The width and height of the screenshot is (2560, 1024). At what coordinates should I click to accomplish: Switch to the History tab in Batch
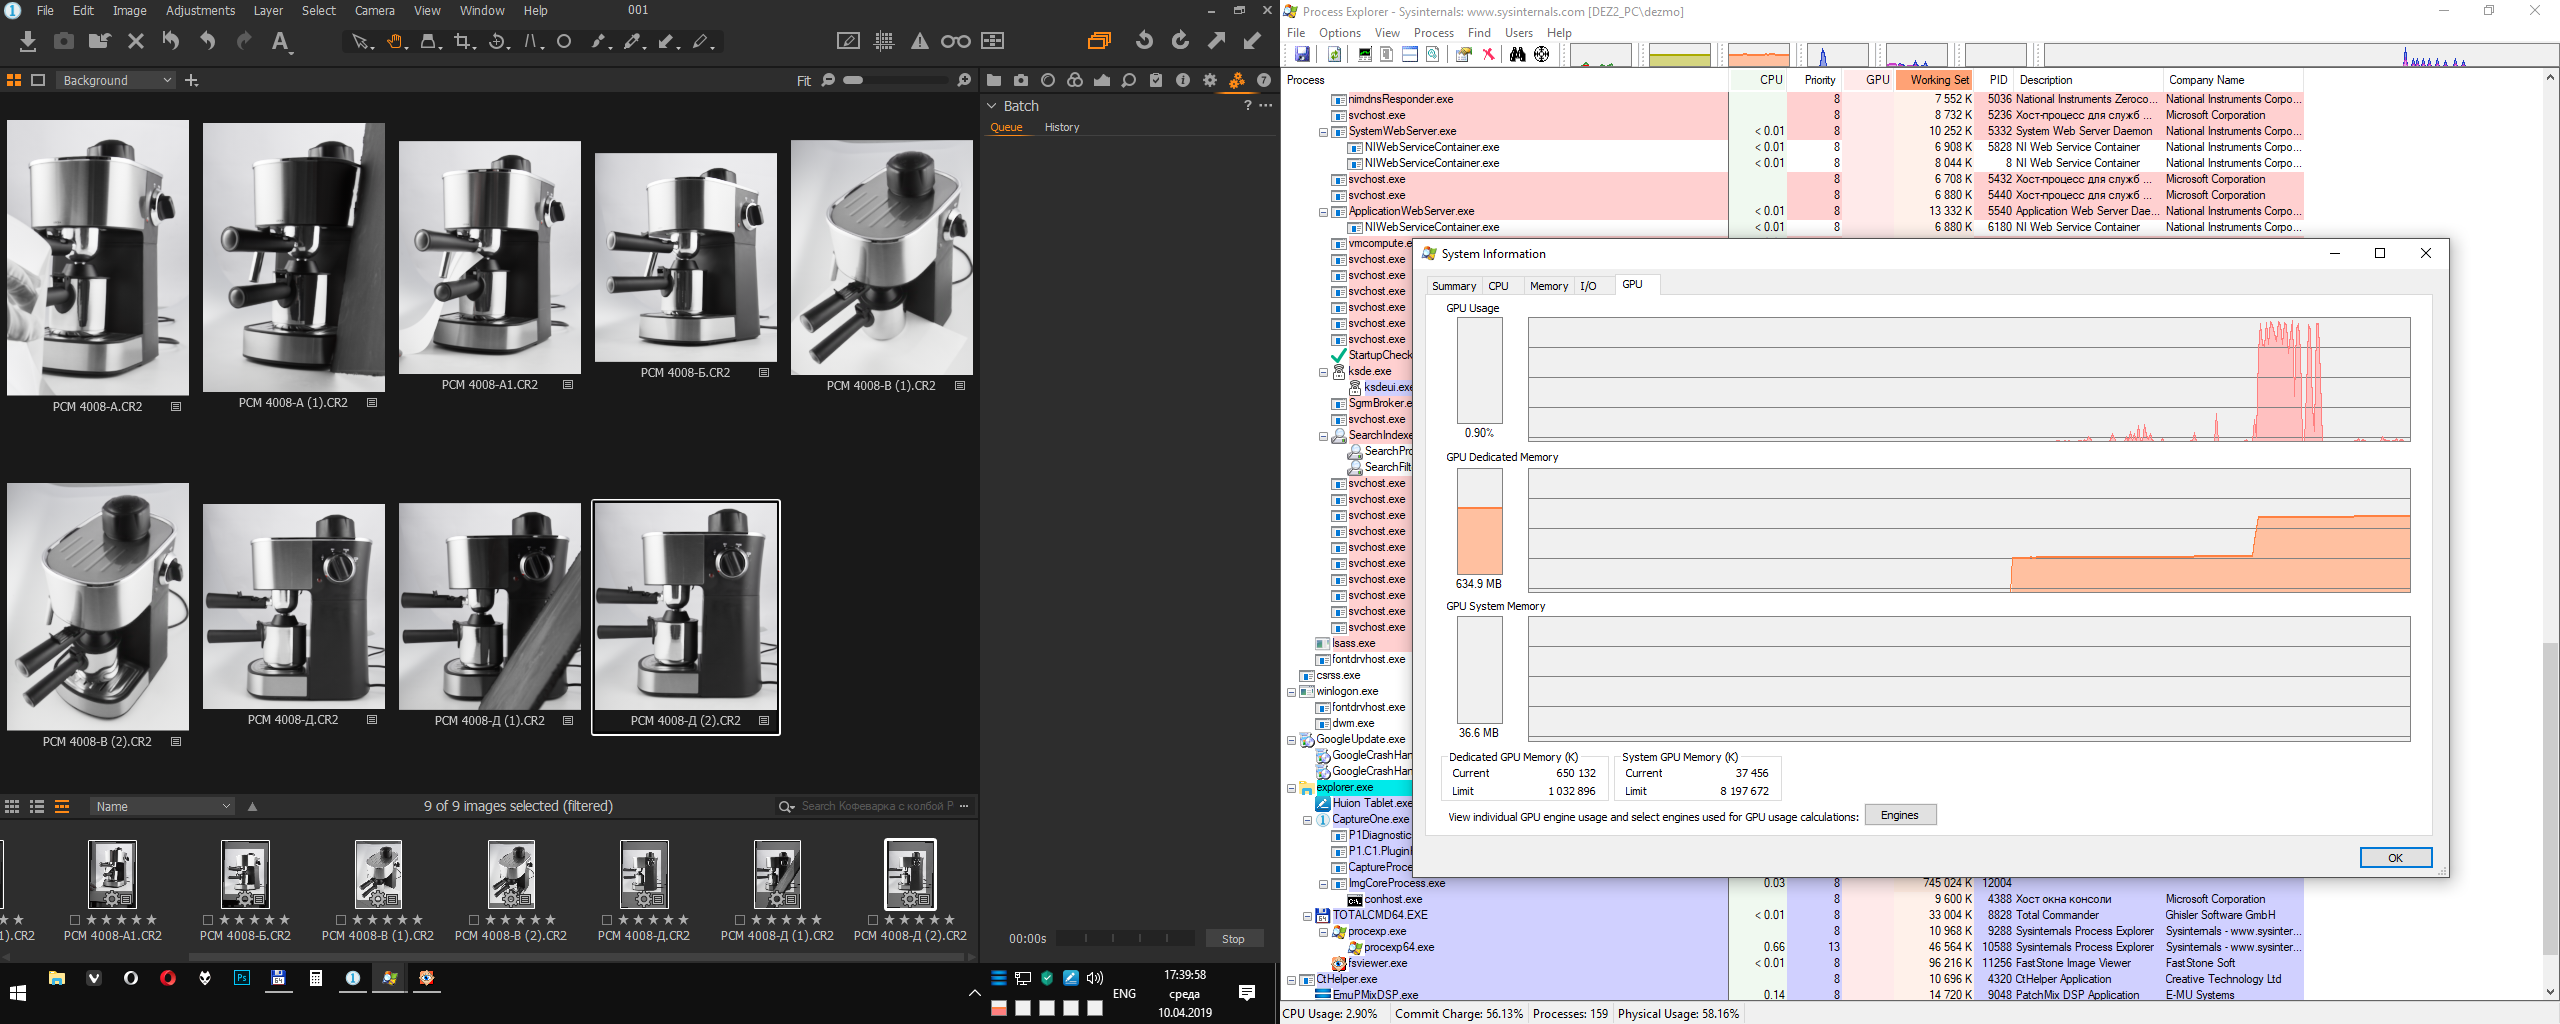[1062, 128]
